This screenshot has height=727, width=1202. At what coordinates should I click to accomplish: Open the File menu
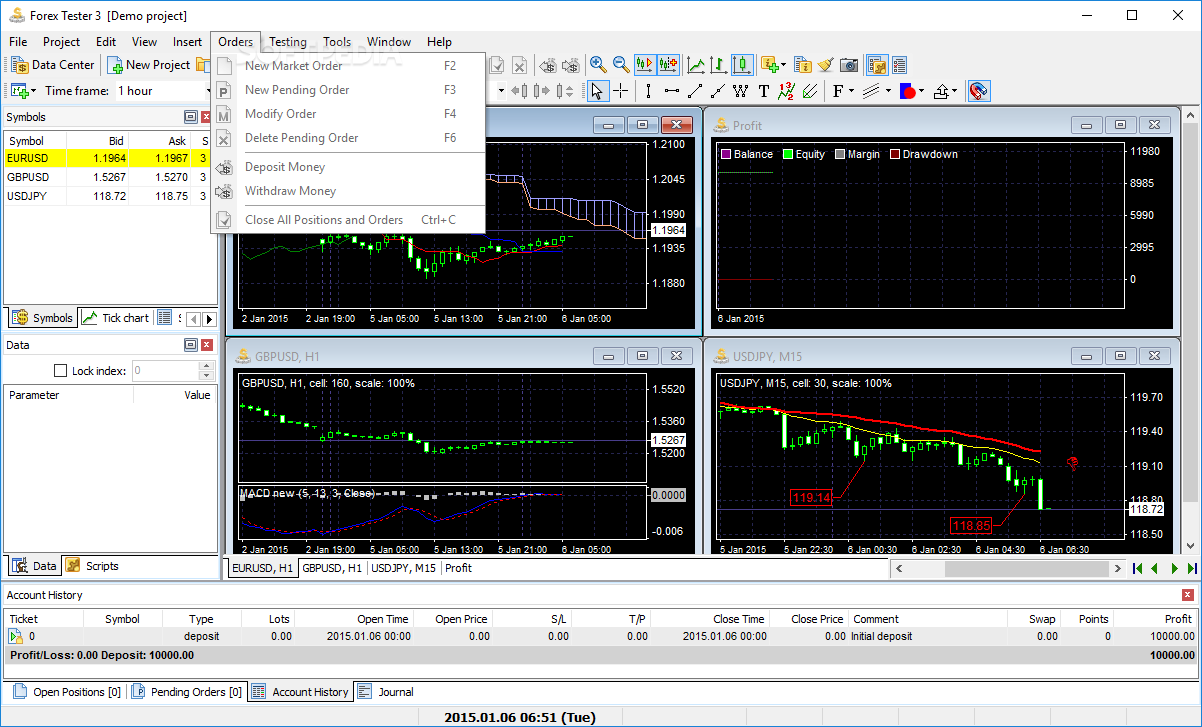pyautogui.click(x=18, y=42)
